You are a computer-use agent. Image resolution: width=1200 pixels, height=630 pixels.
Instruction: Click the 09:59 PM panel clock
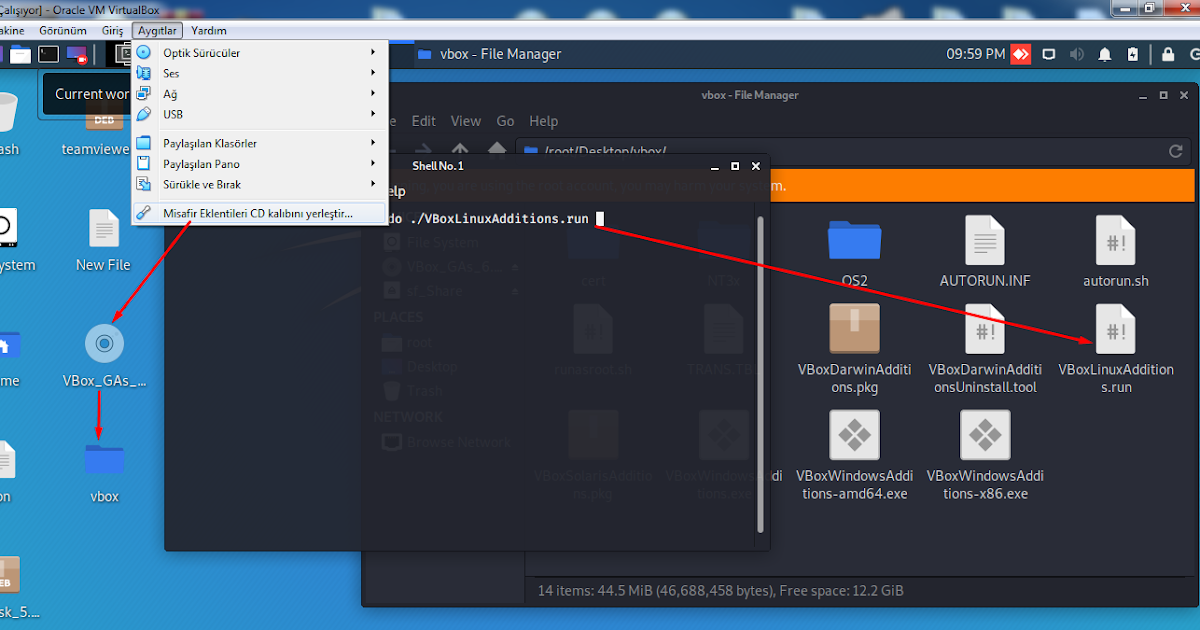point(975,54)
